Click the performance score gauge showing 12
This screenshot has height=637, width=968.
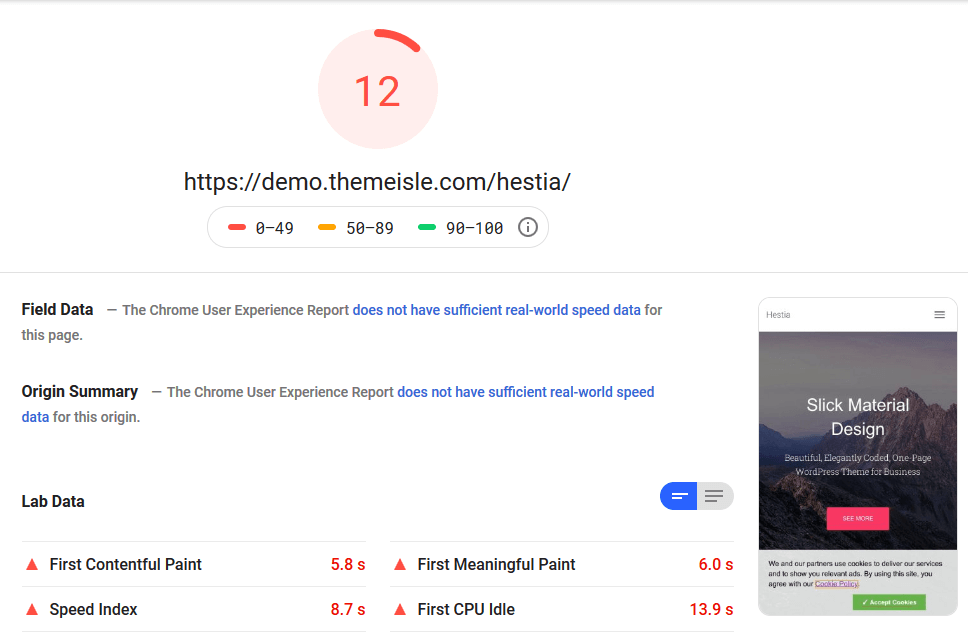[378, 89]
